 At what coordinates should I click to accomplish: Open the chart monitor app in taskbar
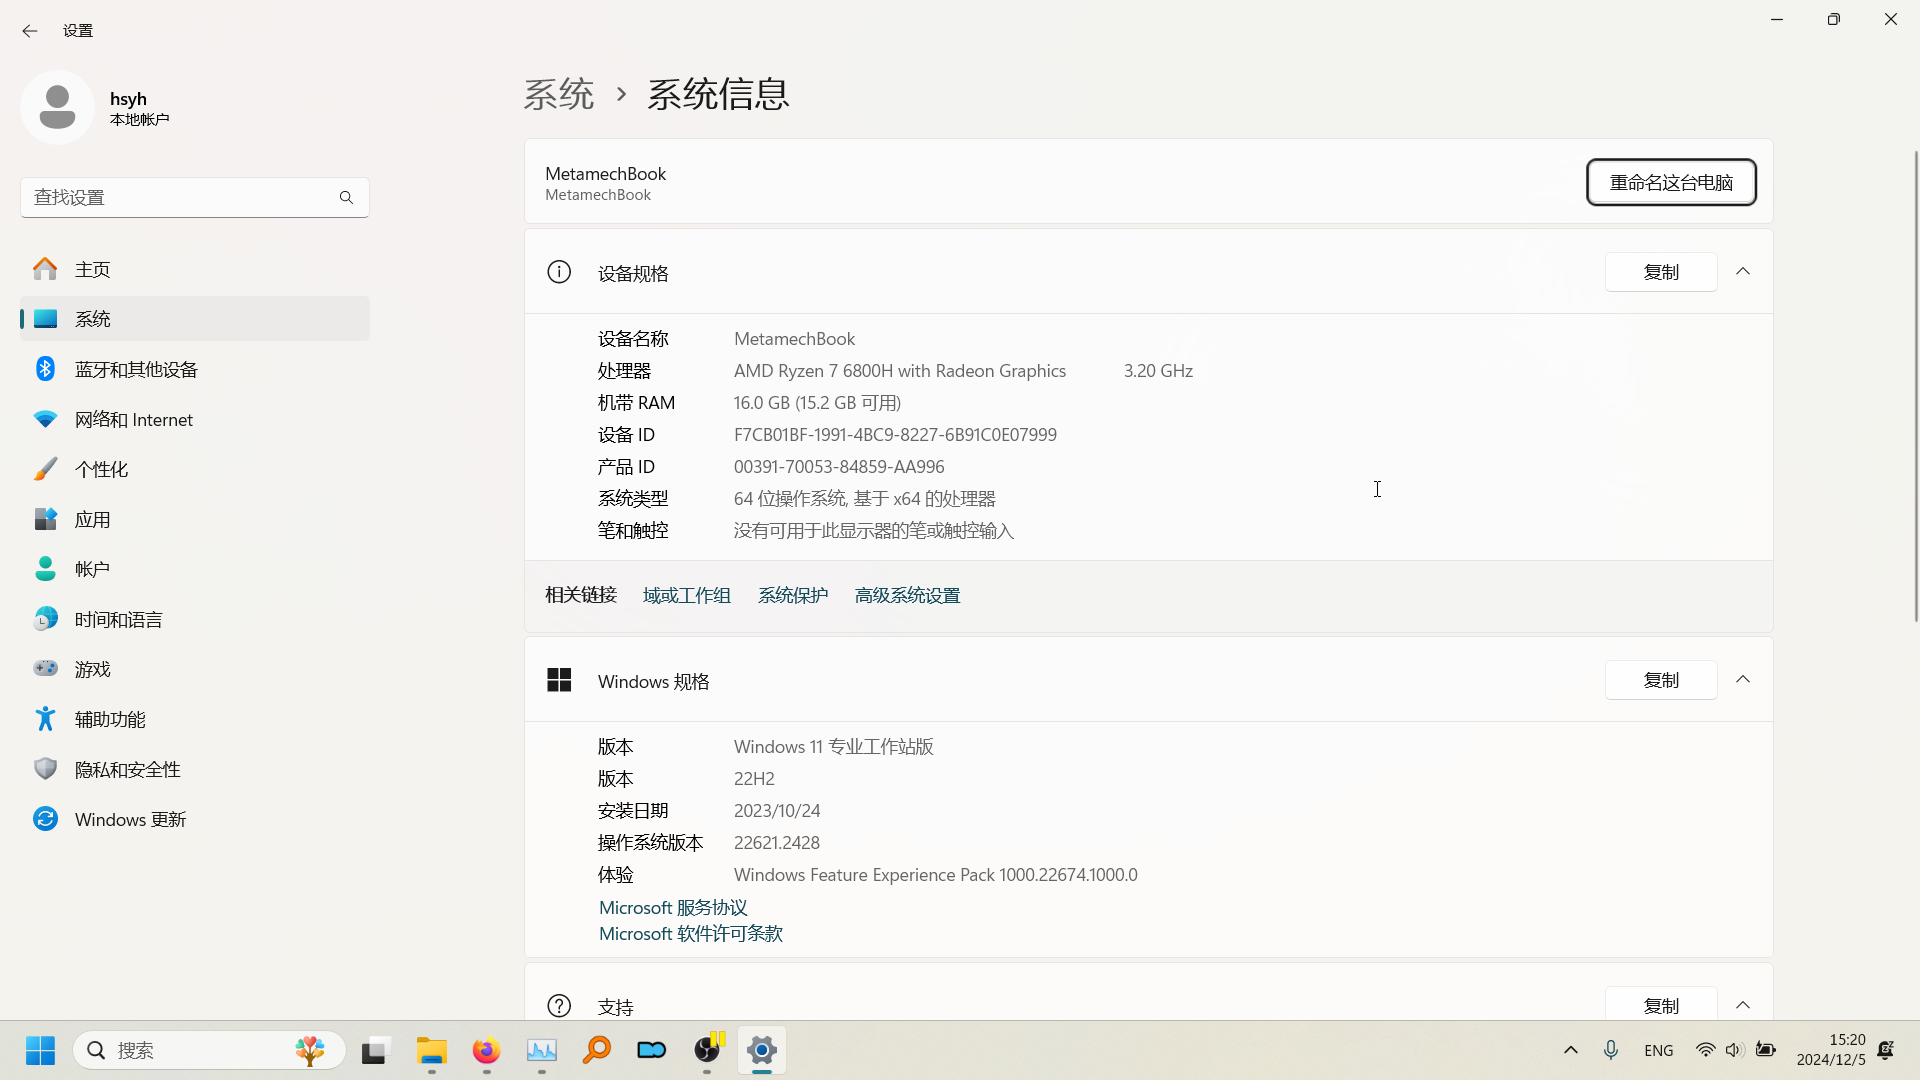point(542,1050)
